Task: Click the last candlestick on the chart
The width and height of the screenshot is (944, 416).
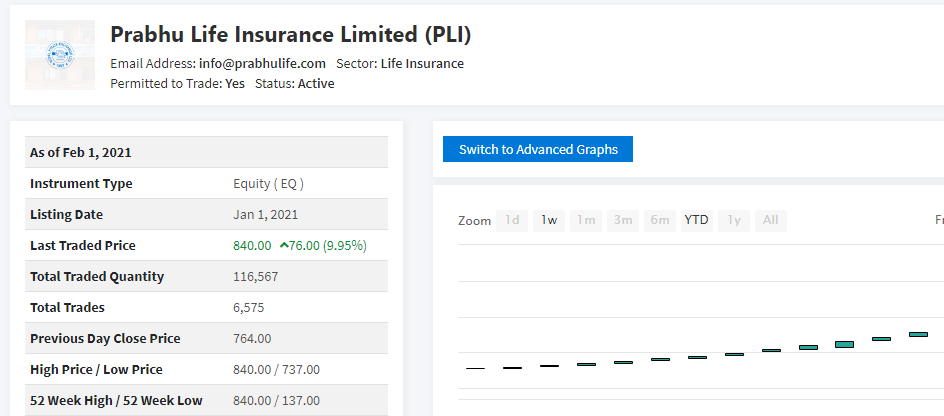Action: (x=918, y=334)
